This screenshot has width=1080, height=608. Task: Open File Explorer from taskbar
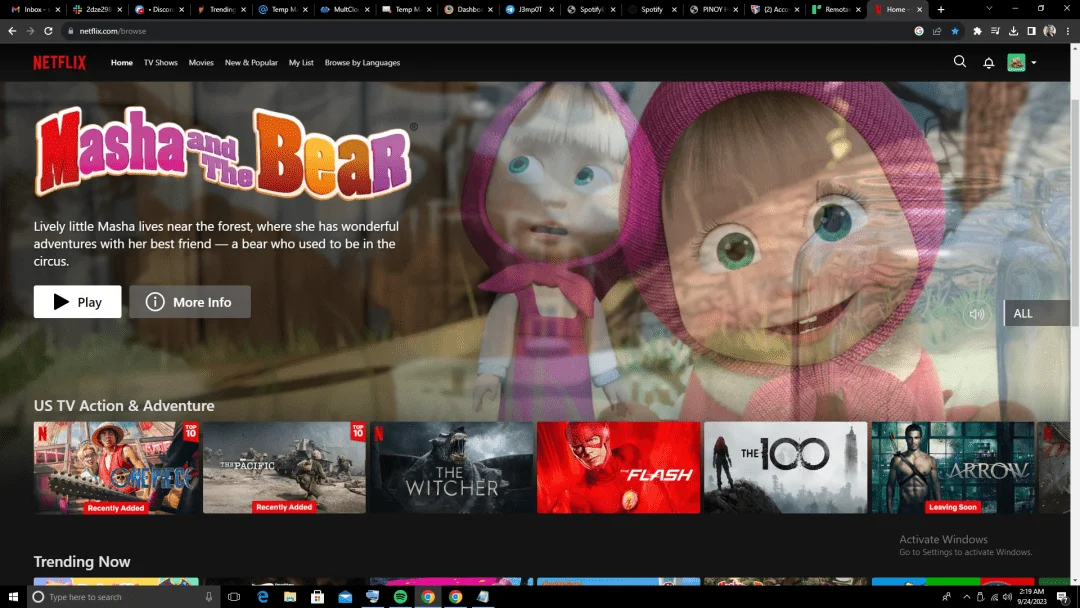(x=290, y=597)
